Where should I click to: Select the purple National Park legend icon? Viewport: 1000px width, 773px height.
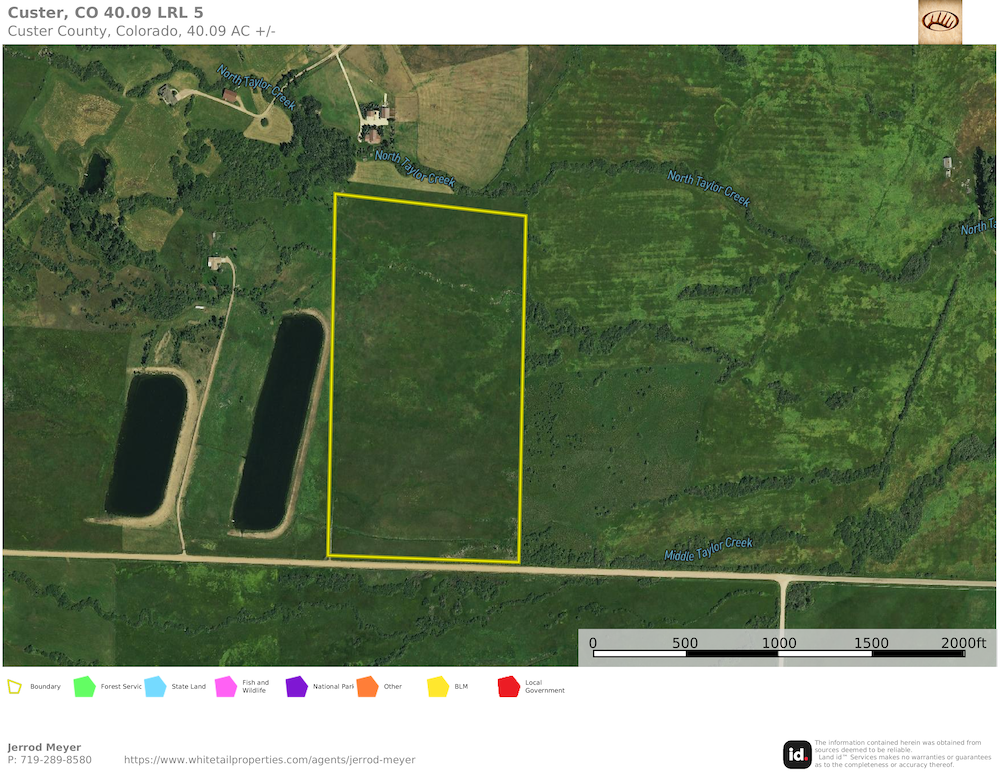pyautogui.click(x=297, y=687)
